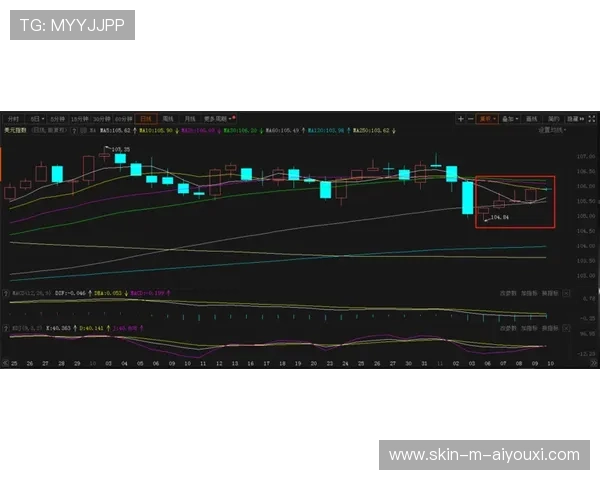Click the zoom in plus icon
The width and height of the screenshot is (600, 480).
(461, 118)
